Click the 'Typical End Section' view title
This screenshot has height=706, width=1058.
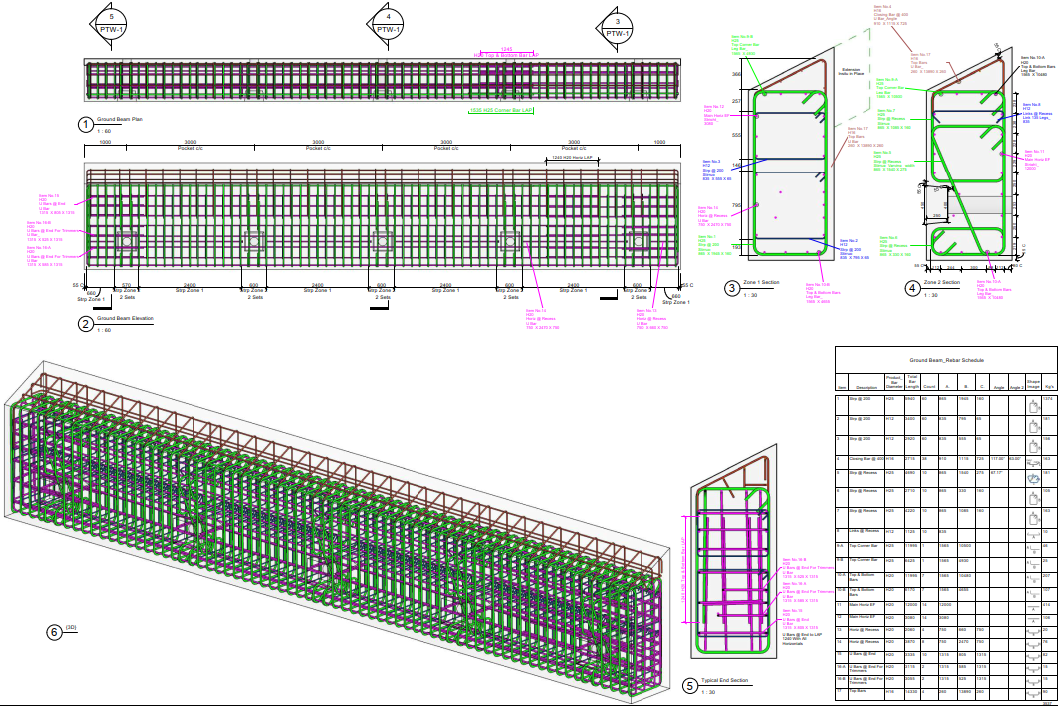tap(724, 680)
